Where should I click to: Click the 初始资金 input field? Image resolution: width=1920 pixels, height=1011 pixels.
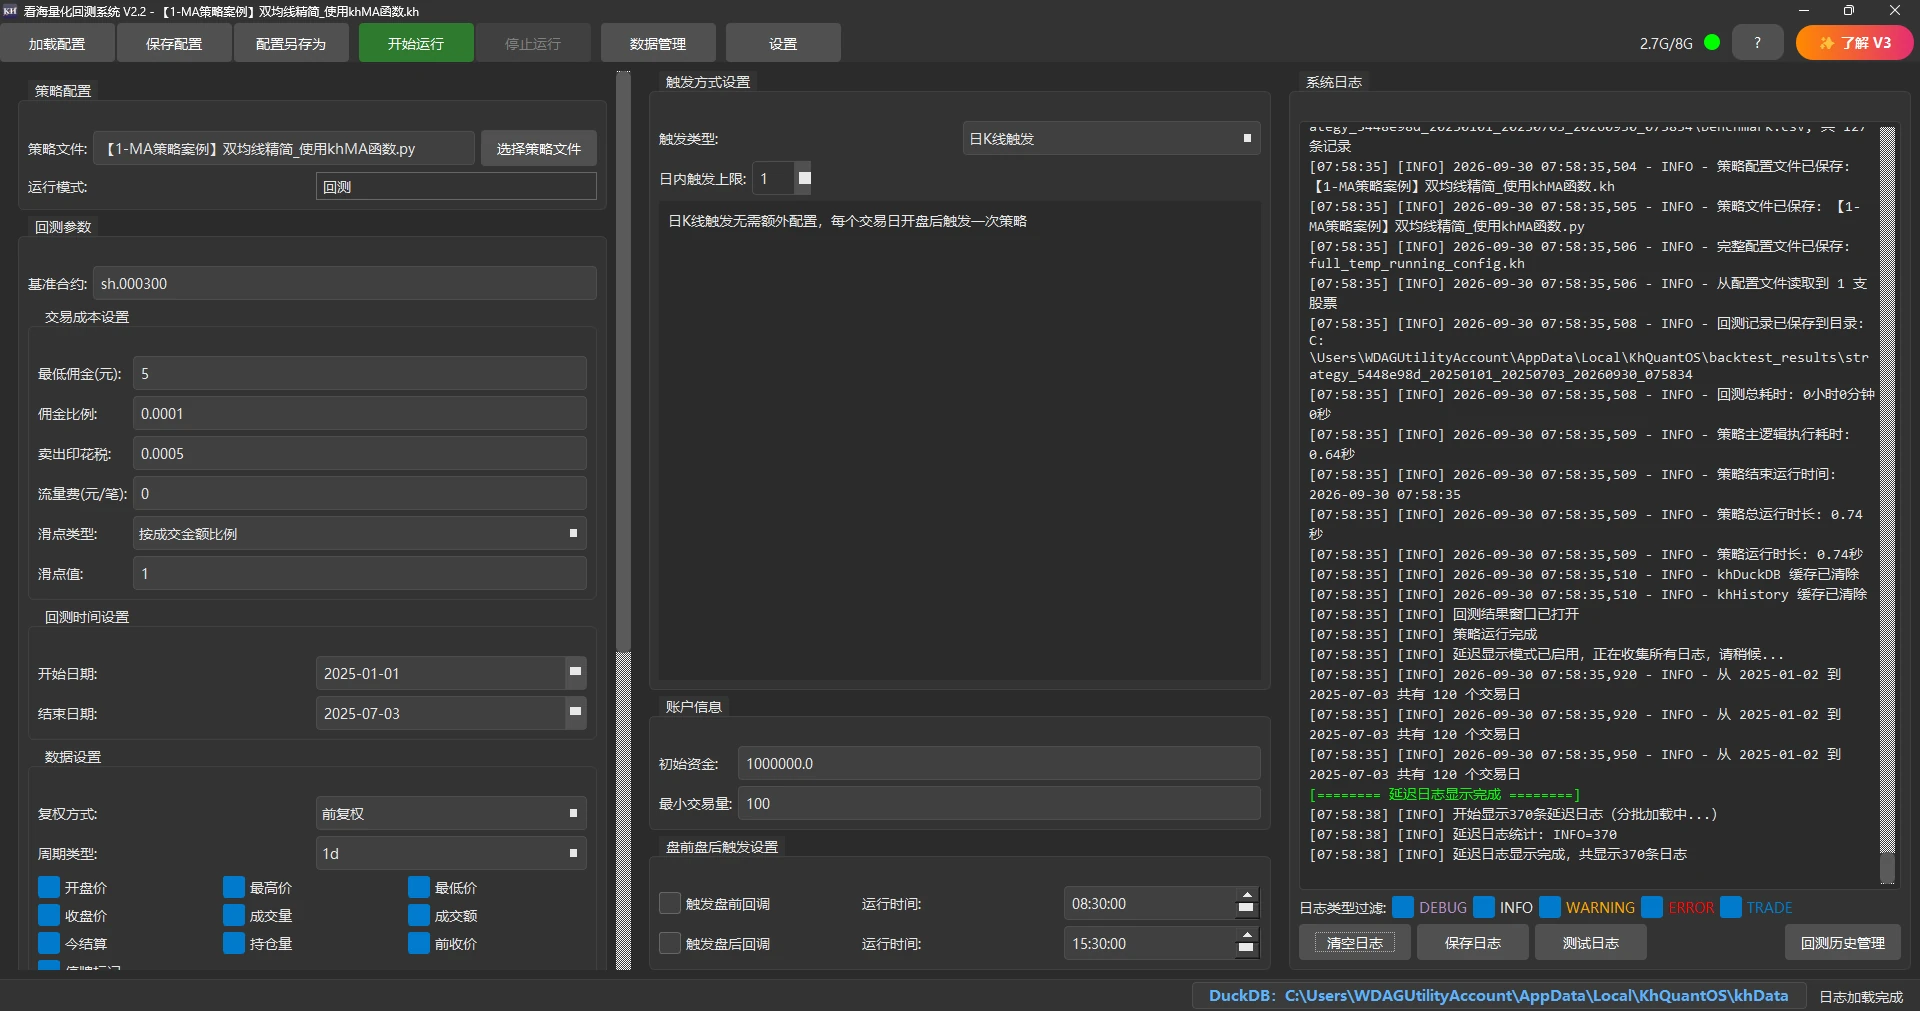[x=999, y=763]
